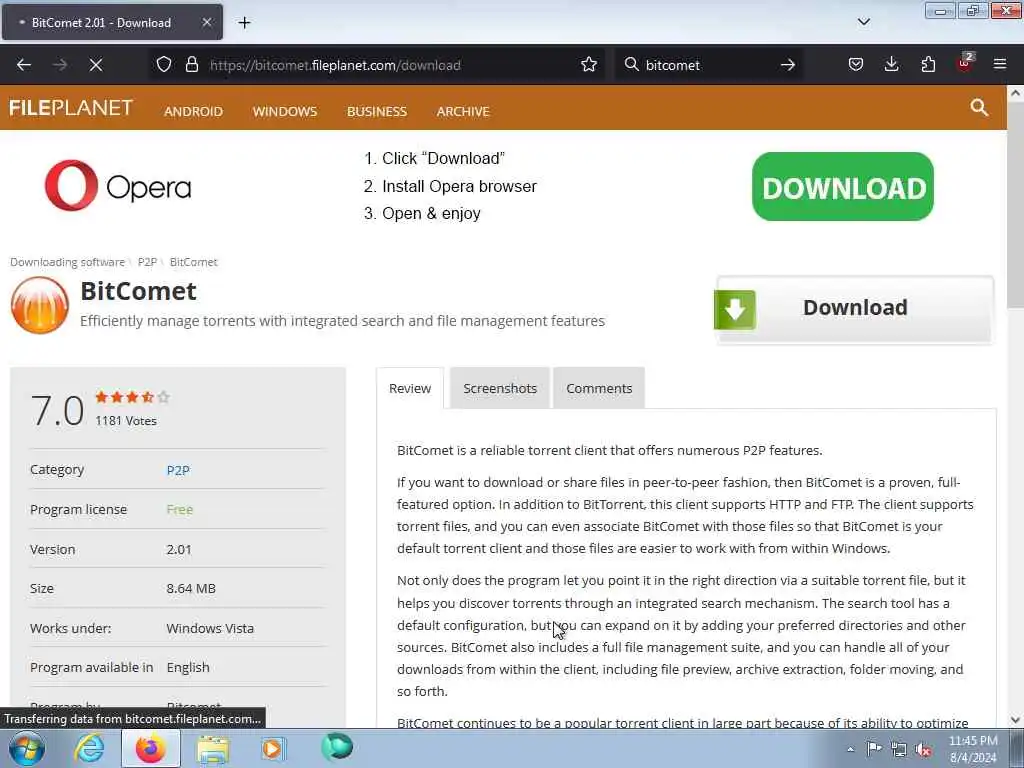Click the Firefox taskbar icon
This screenshot has height=768, width=1024.
(x=150, y=748)
